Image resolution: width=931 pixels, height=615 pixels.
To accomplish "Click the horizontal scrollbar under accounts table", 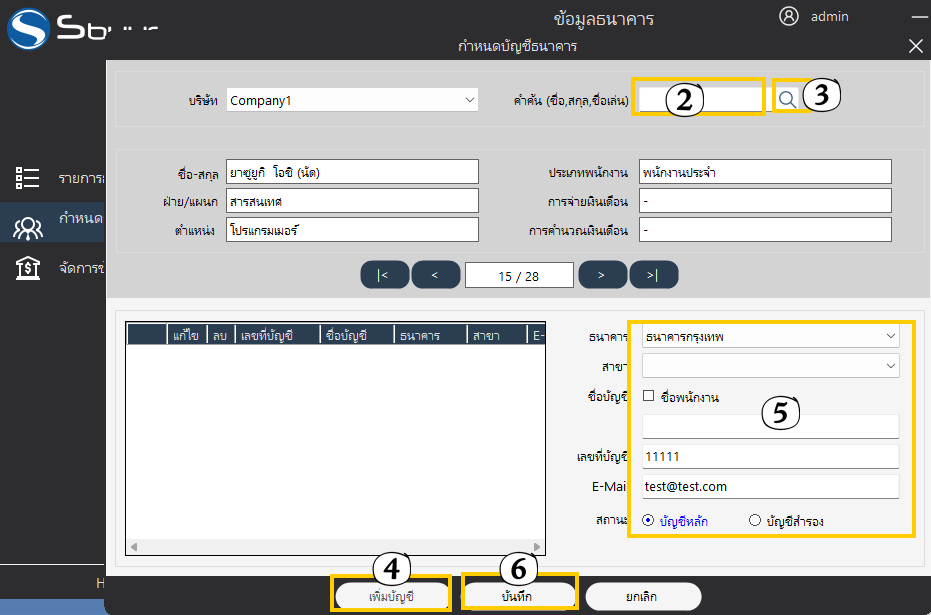I will 335,547.
